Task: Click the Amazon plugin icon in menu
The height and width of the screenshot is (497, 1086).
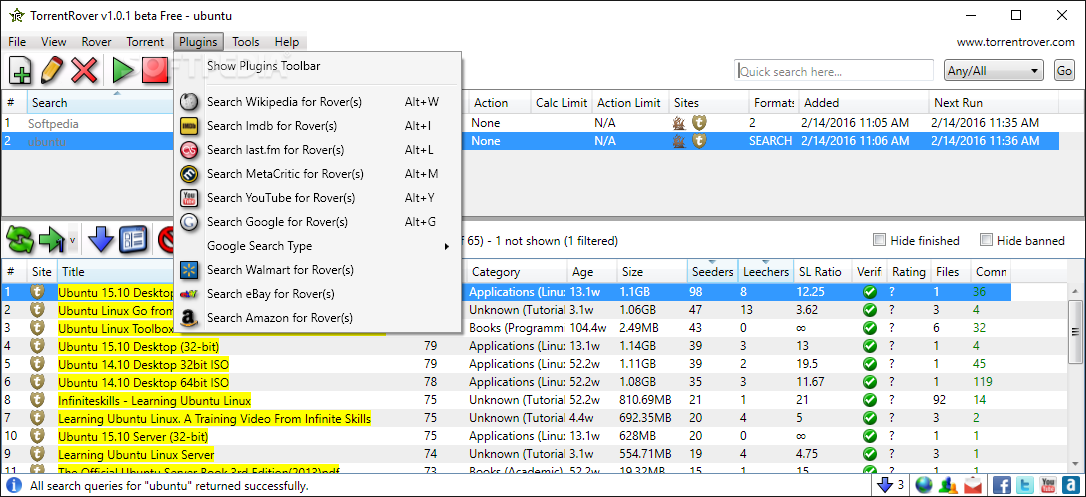Action: [x=189, y=318]
